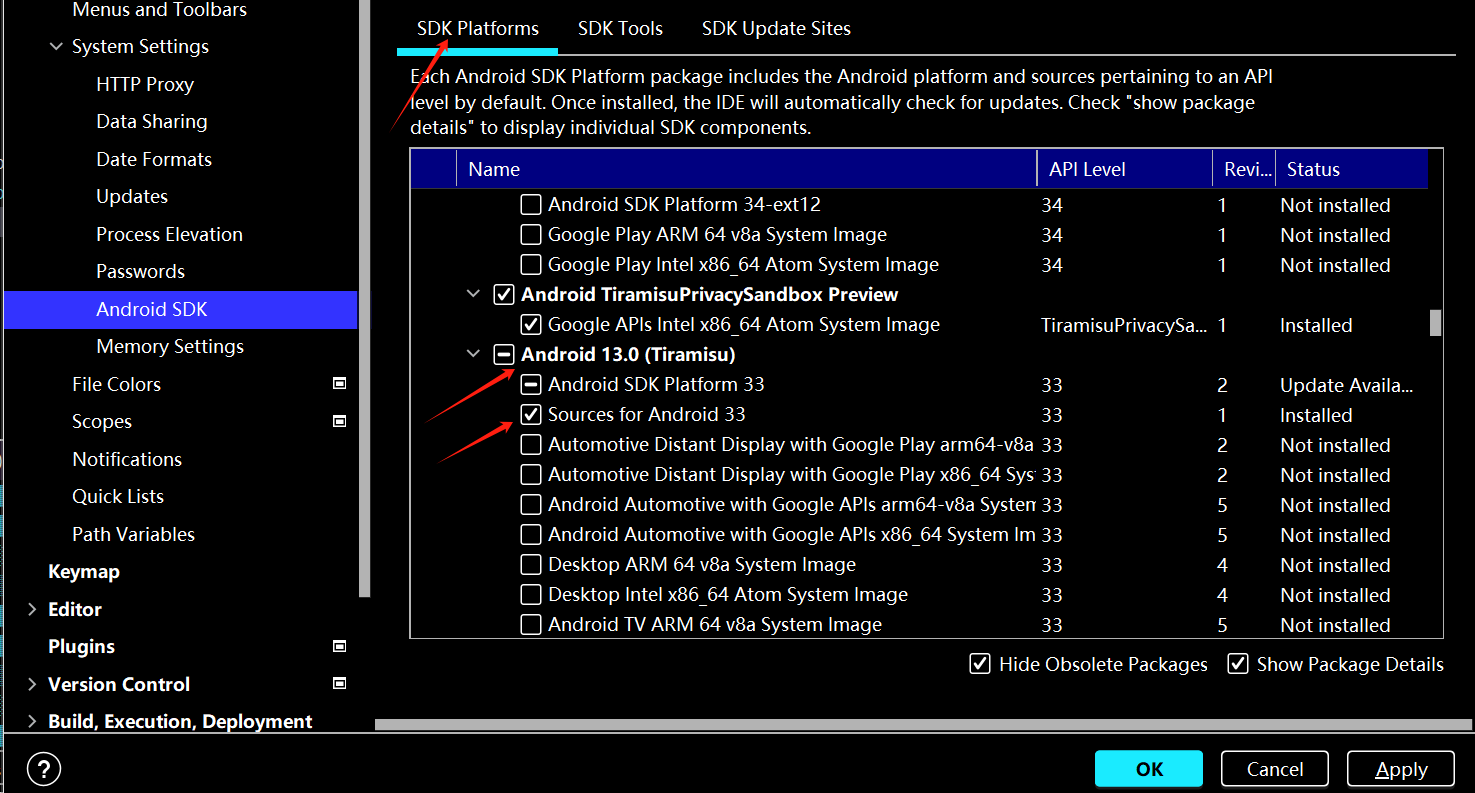This screenshot has width=1475, height=793.
Task: Check Android Automotive with Google APIs arm64-v8a
Action: coord(531,505)
